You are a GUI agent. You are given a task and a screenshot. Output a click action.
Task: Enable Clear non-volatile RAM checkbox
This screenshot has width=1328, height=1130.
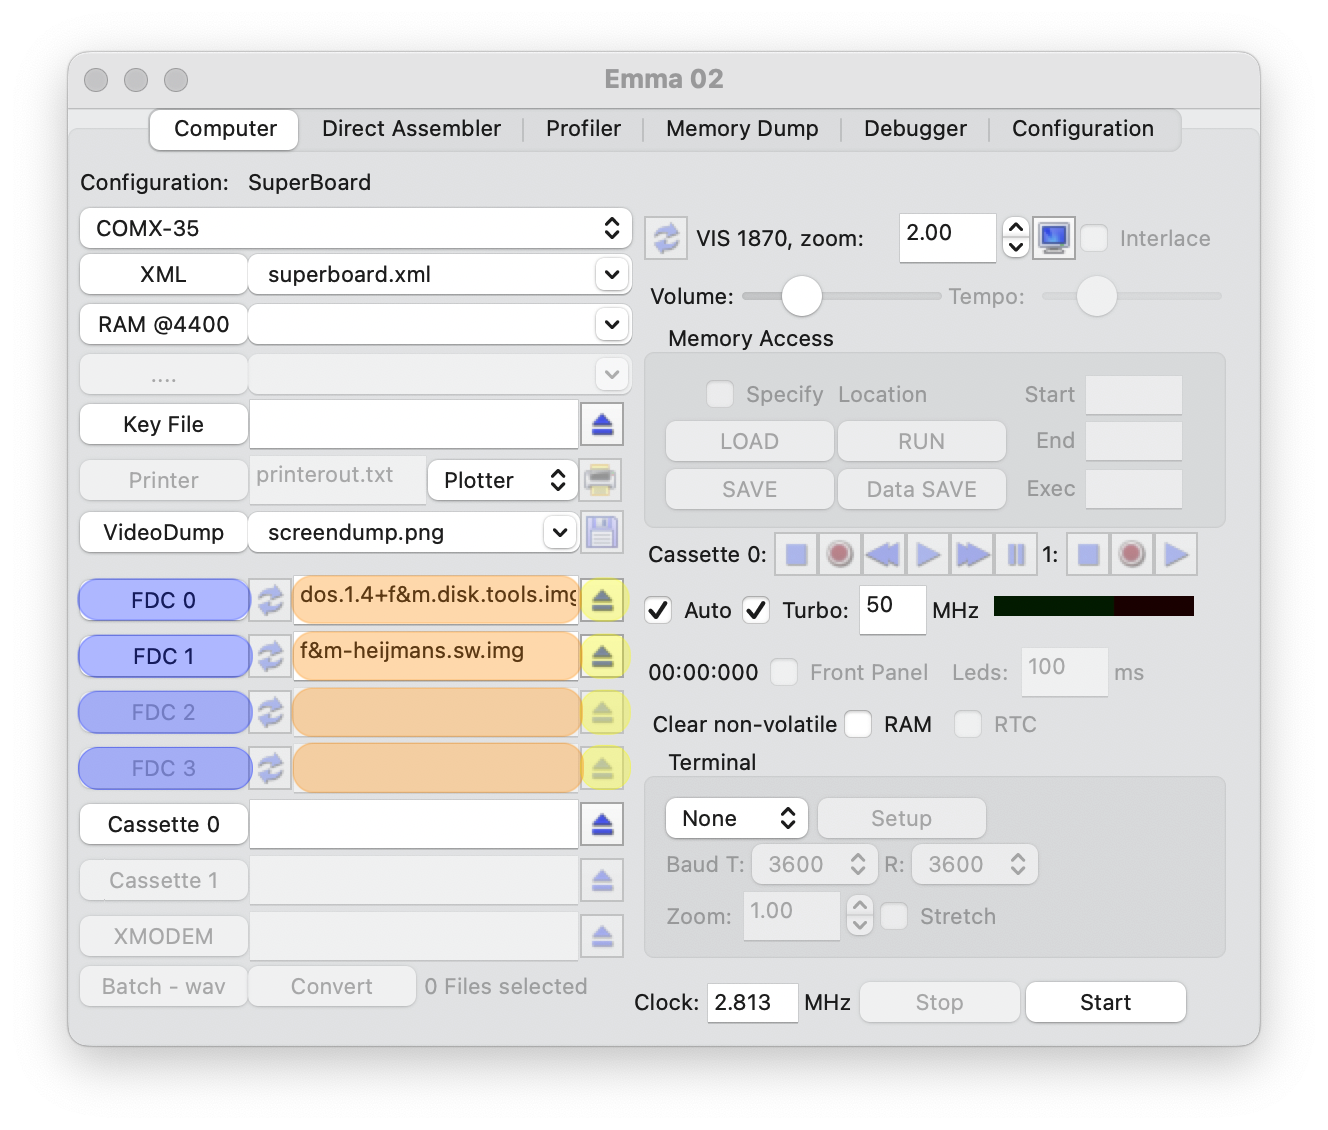[x=858, y=724]
